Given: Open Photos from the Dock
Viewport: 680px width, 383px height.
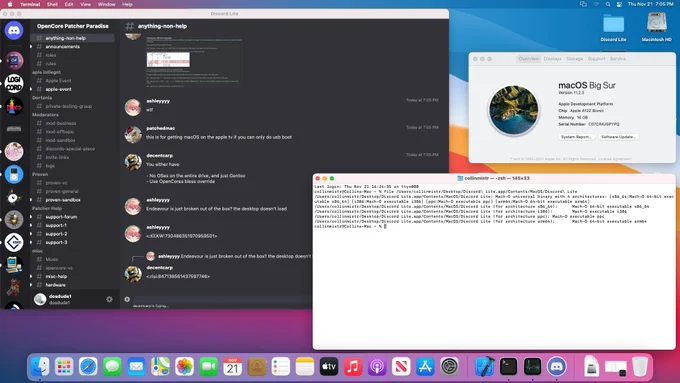Looking at the screenshot, I should 184,367.
